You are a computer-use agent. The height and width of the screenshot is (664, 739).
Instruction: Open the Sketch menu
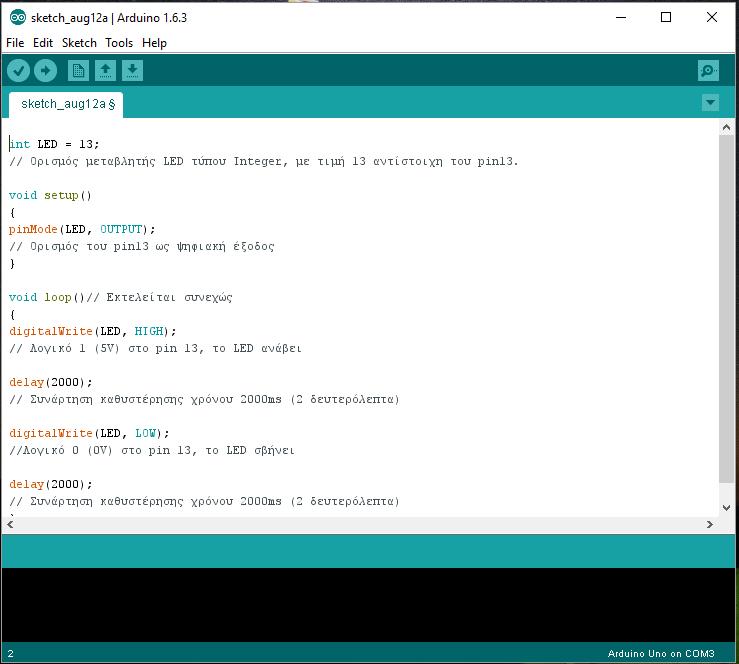(79, 43)
